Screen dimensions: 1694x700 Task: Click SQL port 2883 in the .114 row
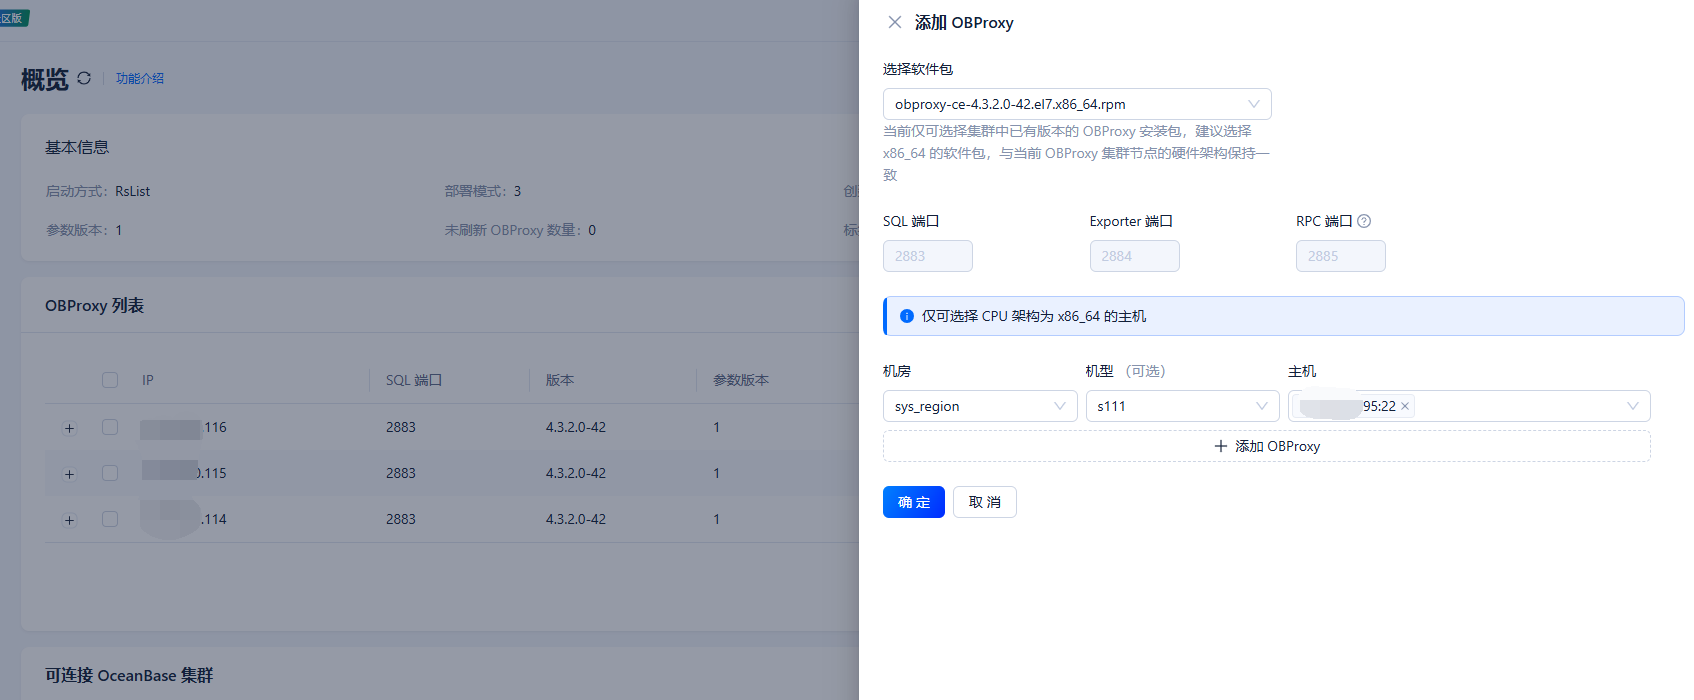pos(401,519)
